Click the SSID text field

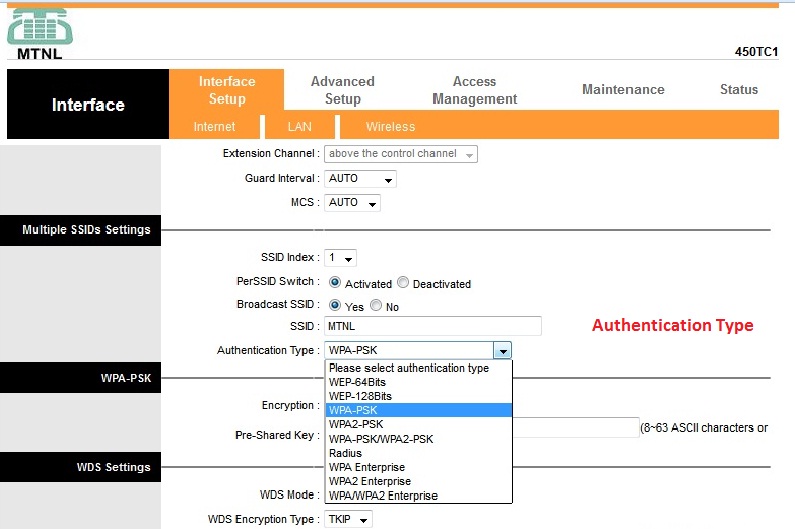(x=432, y=327)
